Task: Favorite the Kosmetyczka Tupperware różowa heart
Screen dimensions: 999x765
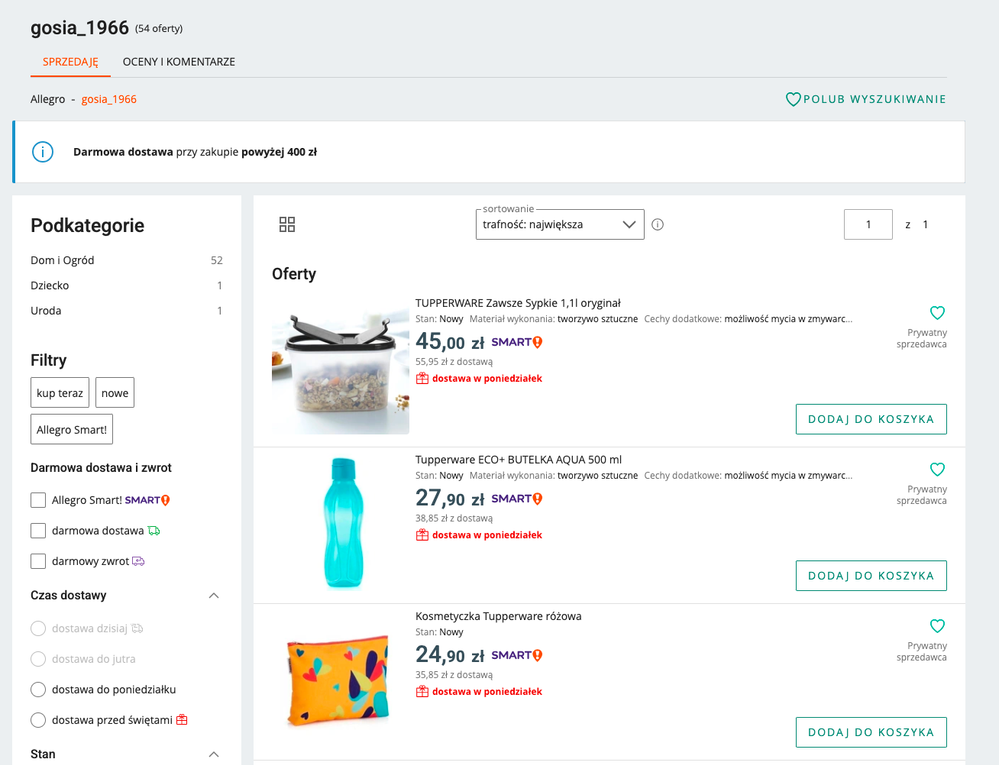Action: [x=937, y=626]
